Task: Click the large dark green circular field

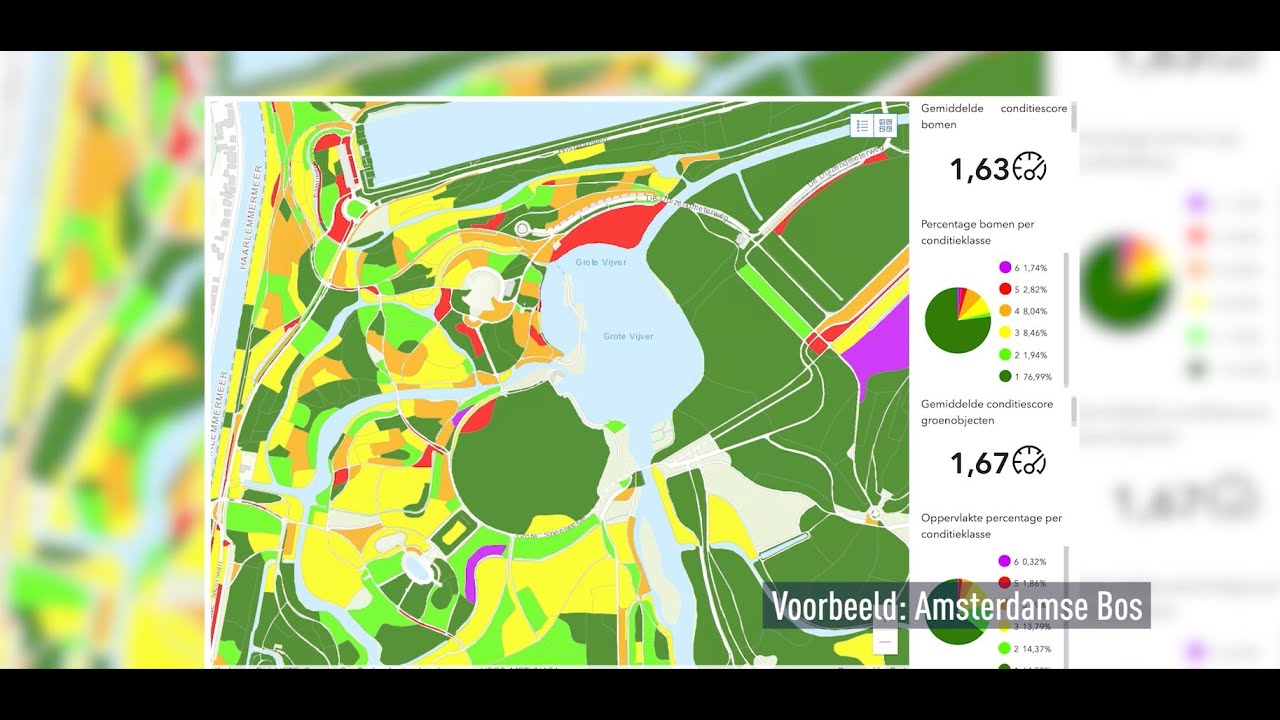Action: pos(530,462)
